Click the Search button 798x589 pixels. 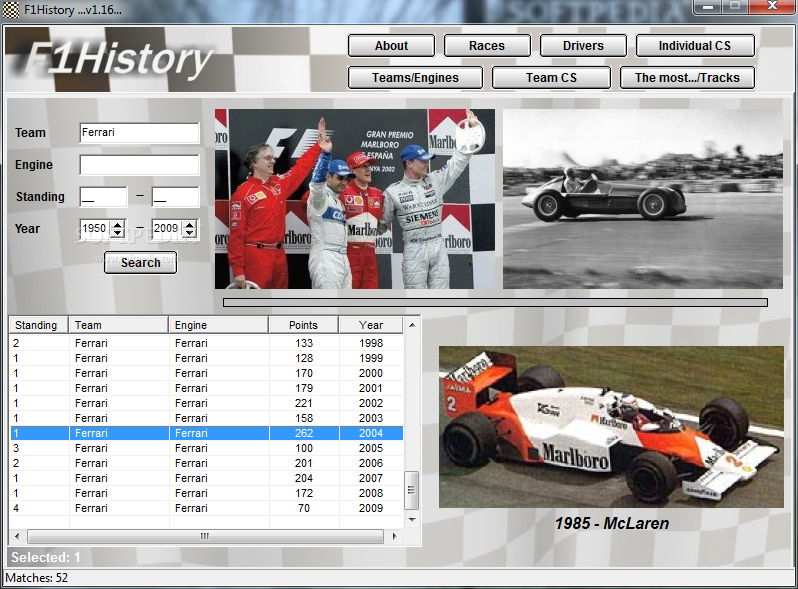click(140, 263)
